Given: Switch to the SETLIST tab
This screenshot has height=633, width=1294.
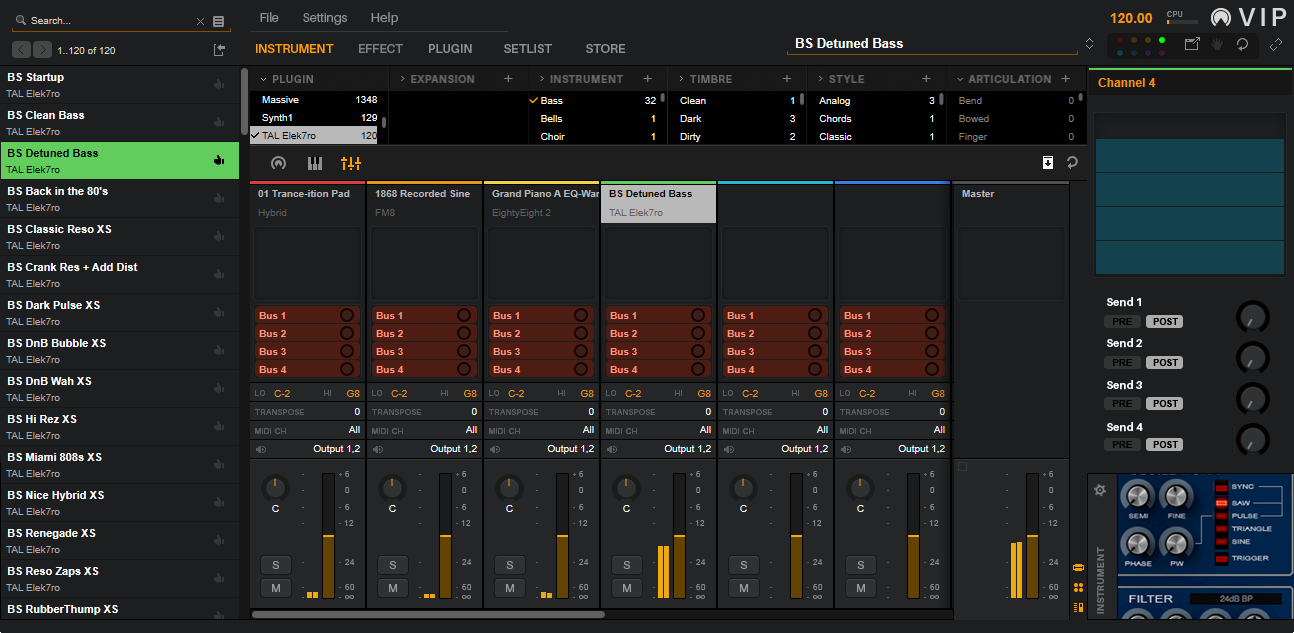Looking at the screenshot, I should tap(527, 49).
